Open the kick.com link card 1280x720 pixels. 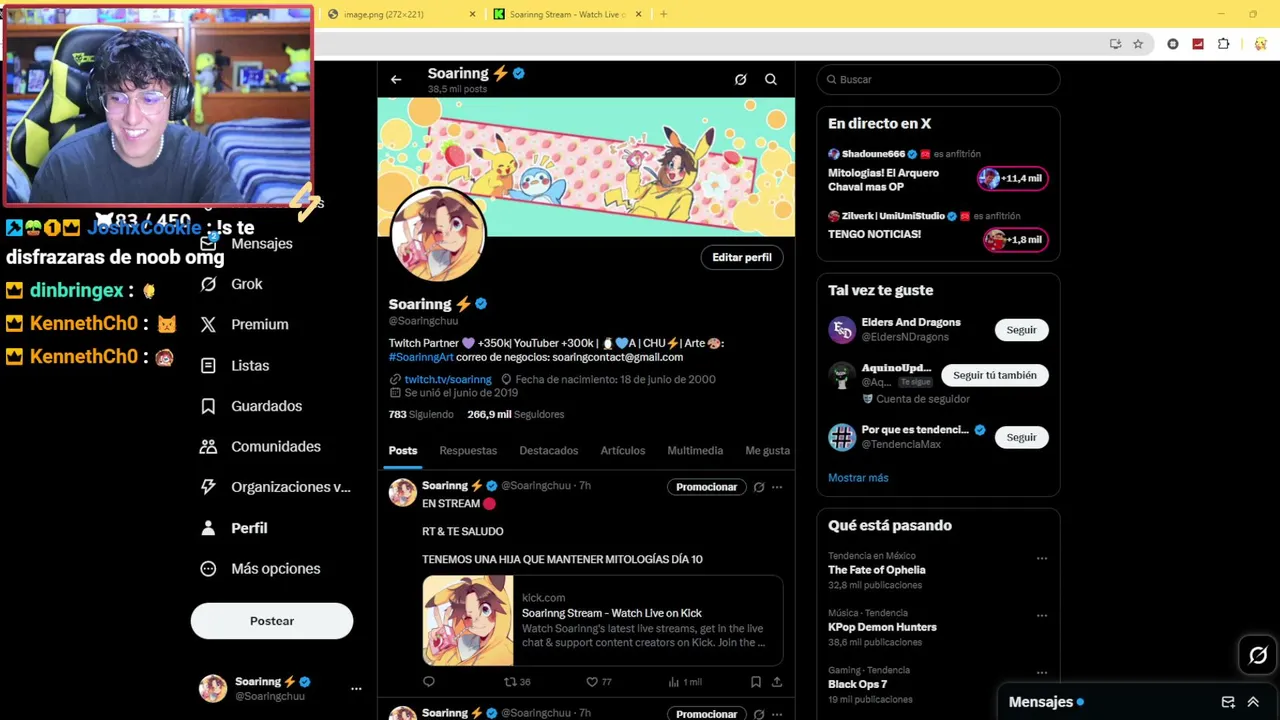point(602,621)
